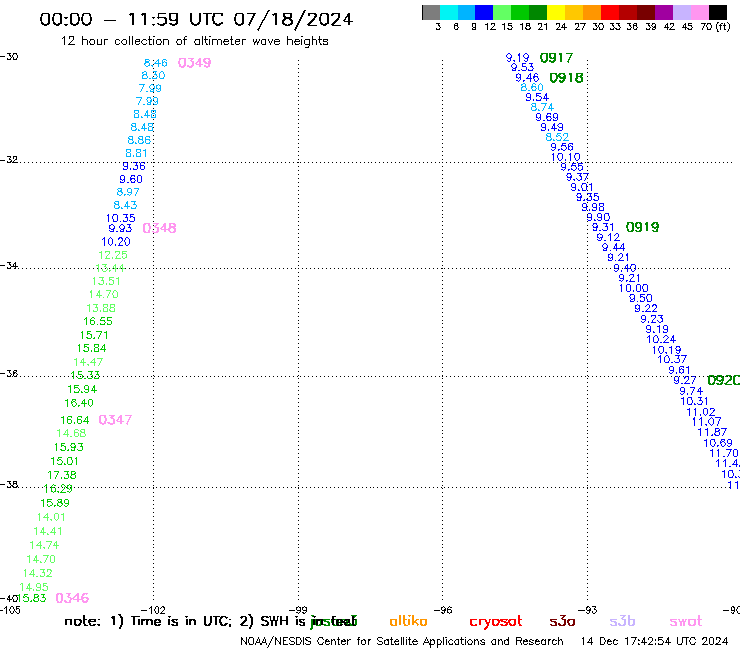Click the longitude axis label -99
This screenshot has height=650, width=740.
pos(298,610)
